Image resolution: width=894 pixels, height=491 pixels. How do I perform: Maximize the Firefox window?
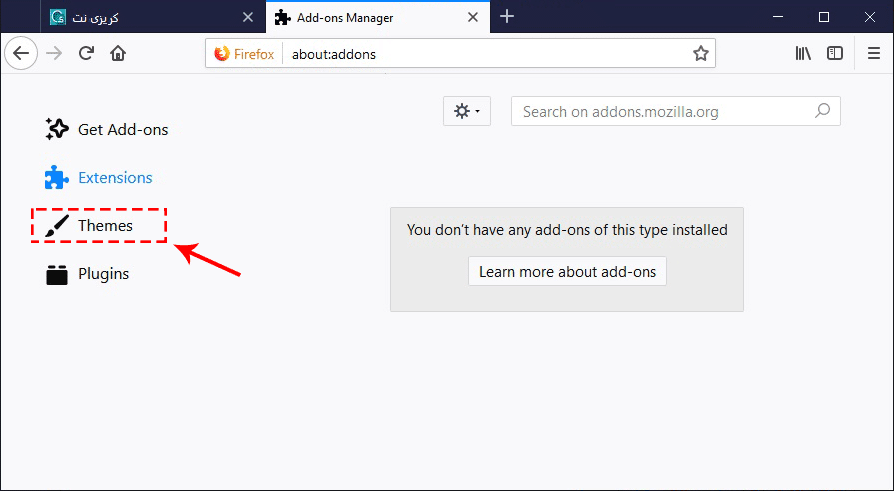(823, 17)
